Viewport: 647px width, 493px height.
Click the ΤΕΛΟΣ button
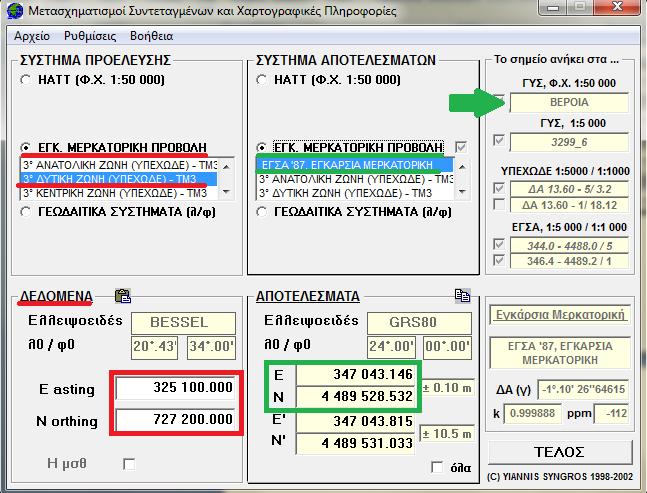click(x=560, y=452)
